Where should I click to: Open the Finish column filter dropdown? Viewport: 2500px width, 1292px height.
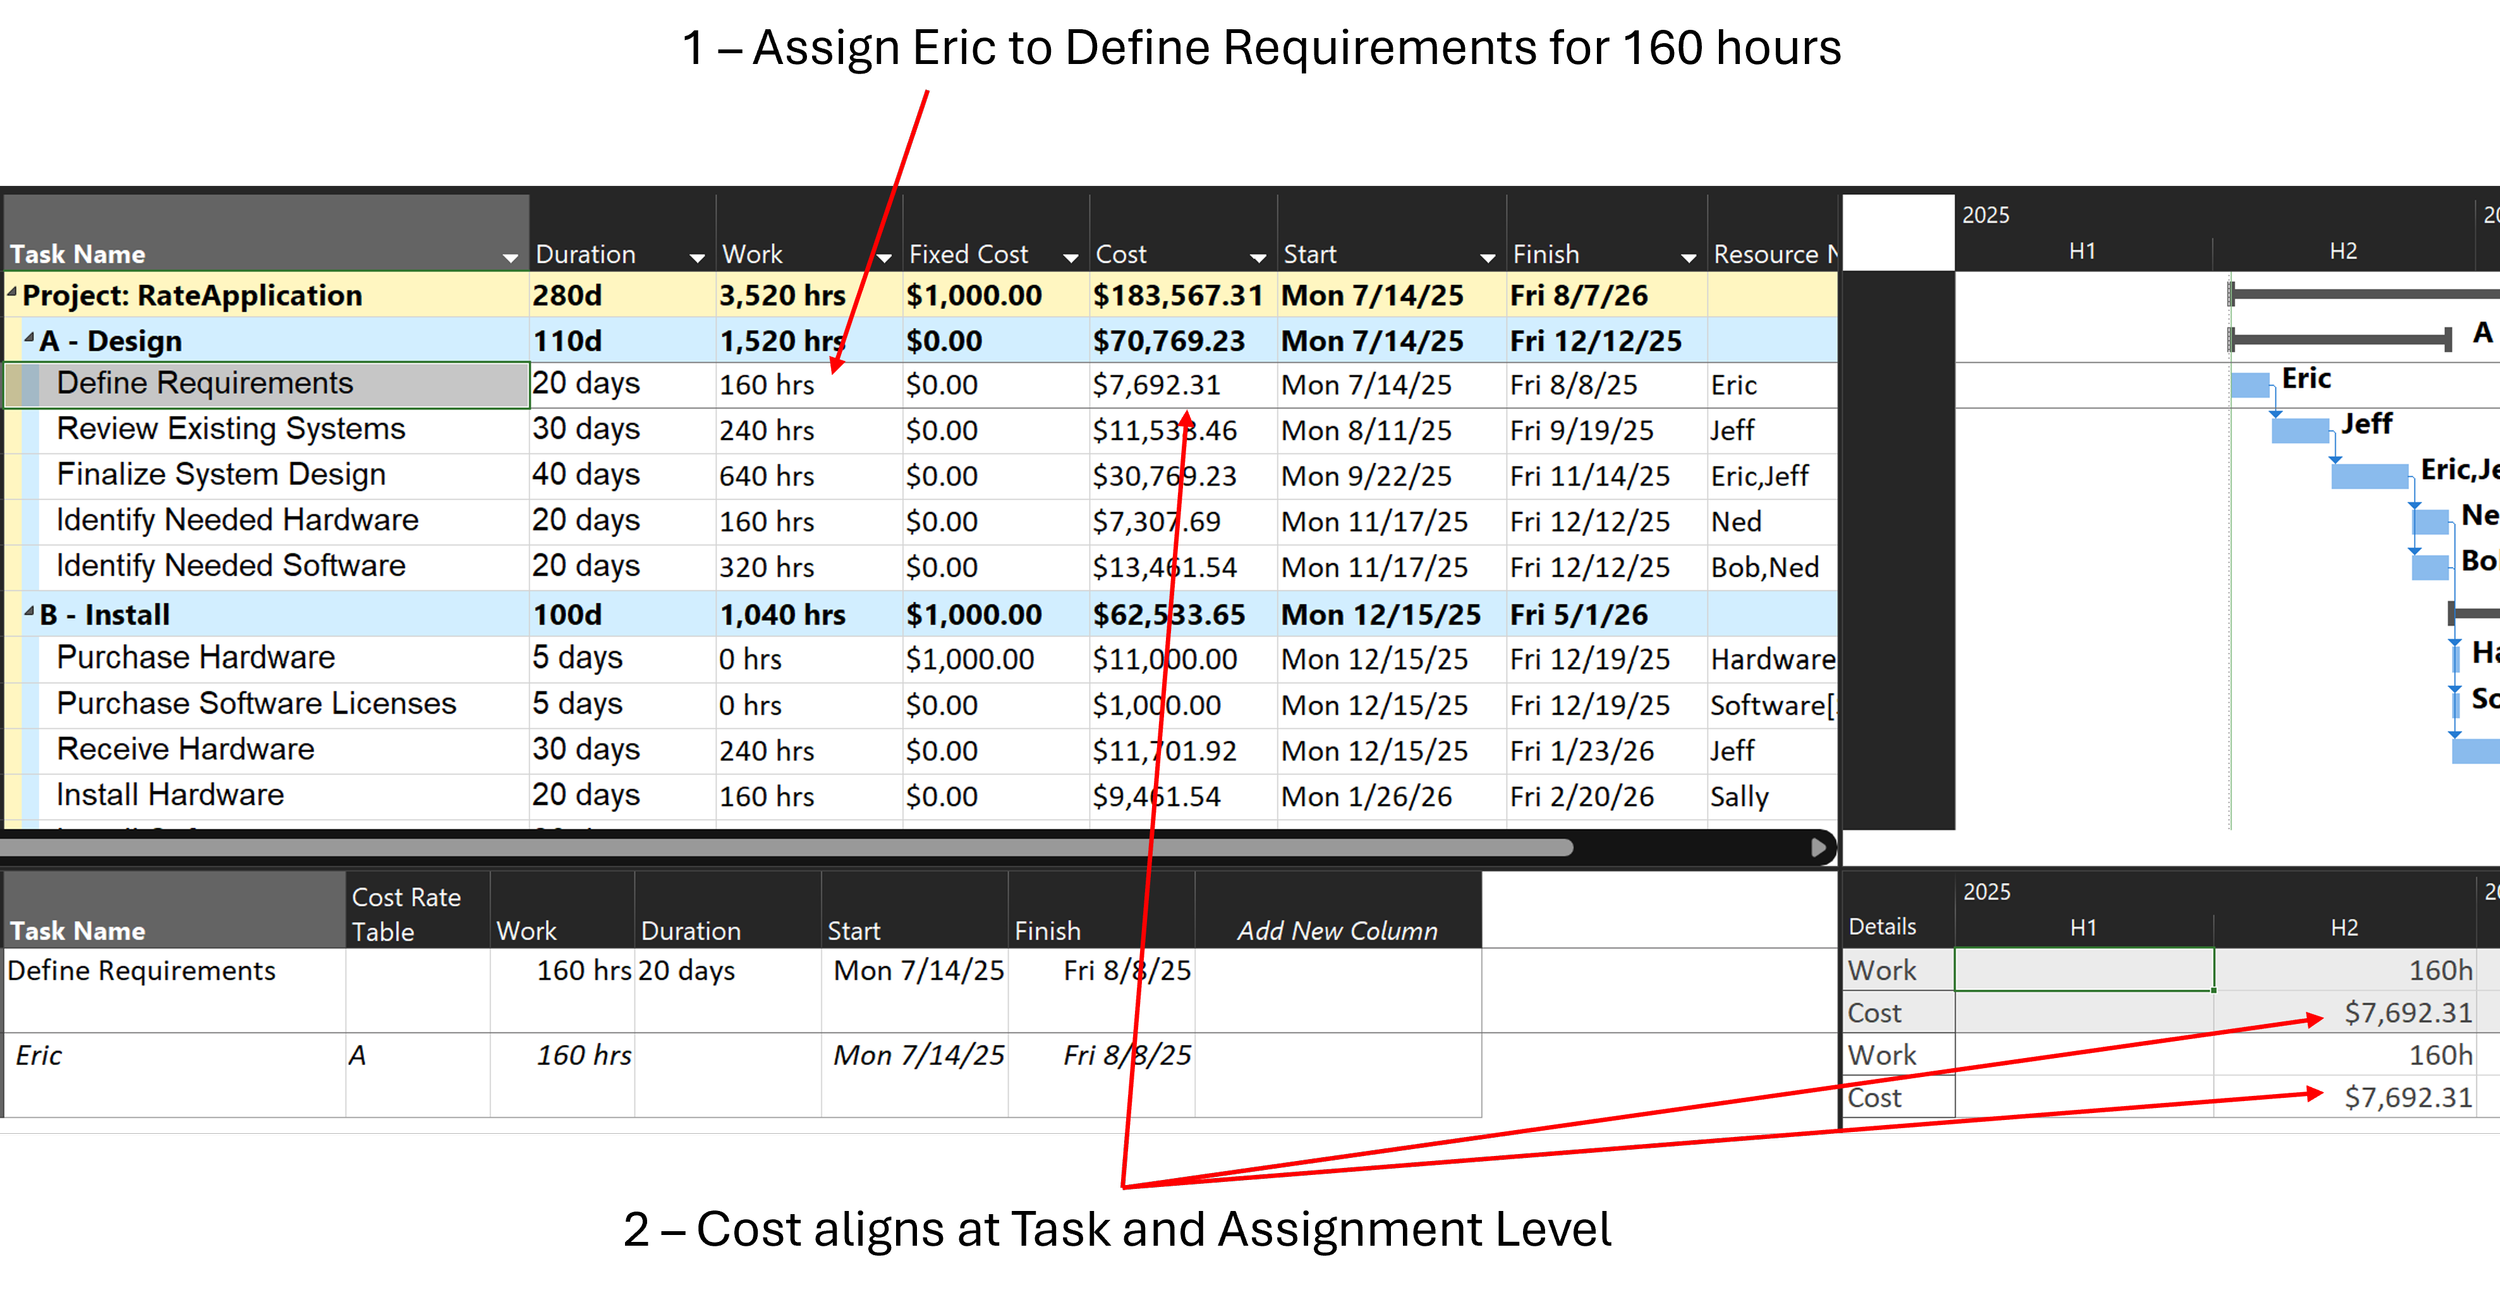coord(1689,258)
